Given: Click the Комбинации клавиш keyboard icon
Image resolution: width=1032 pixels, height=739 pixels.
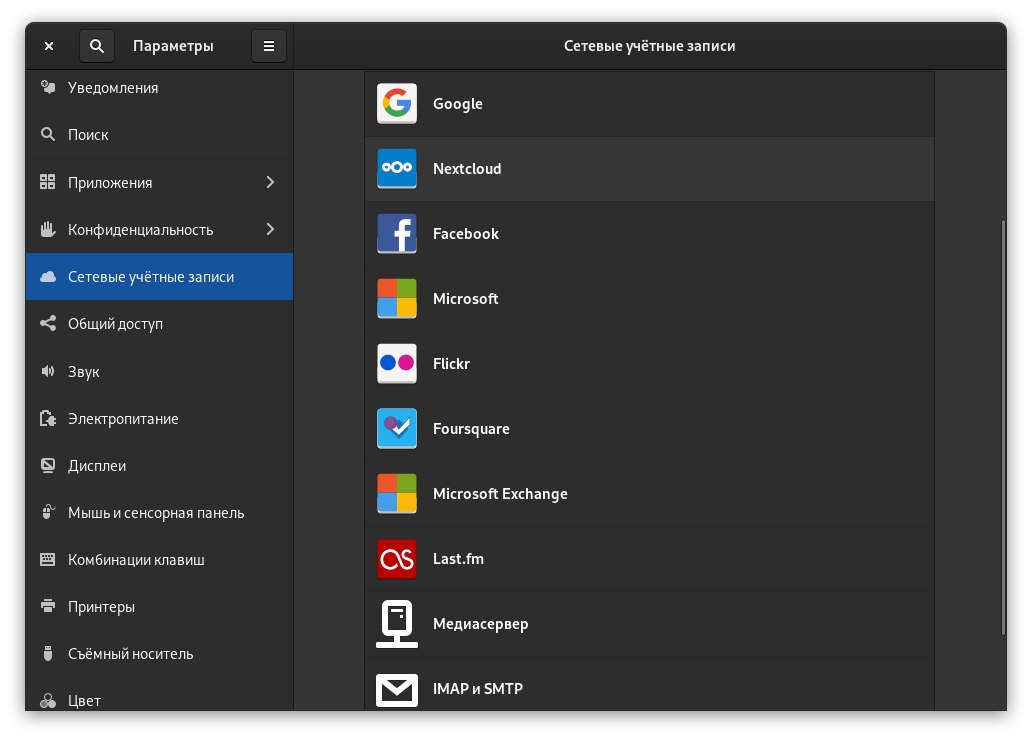Looking at the screenshot, I should [x=47, y=559].
